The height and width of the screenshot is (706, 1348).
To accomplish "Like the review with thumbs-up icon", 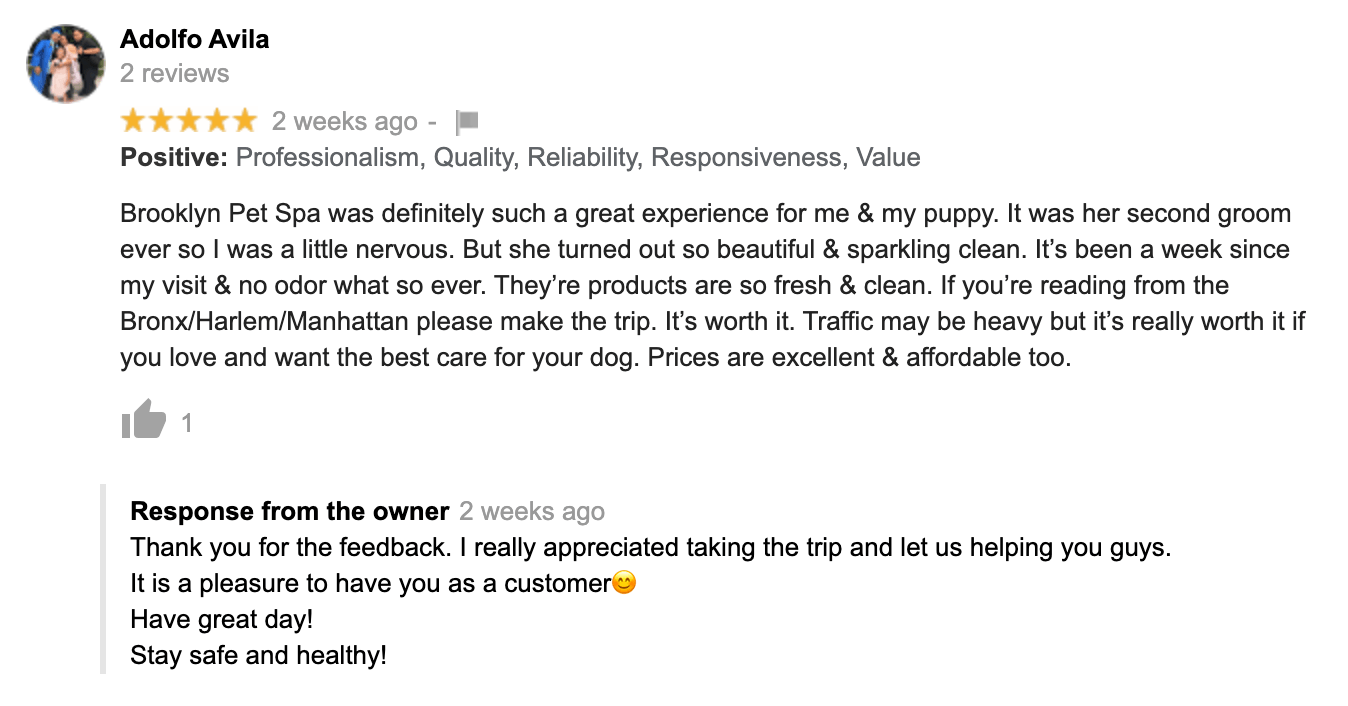I will coord(143,420).
